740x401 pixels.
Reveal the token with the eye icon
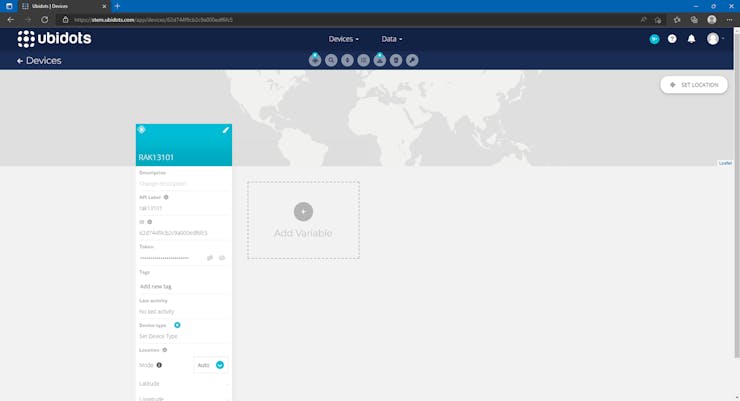(x=222, y=258)
